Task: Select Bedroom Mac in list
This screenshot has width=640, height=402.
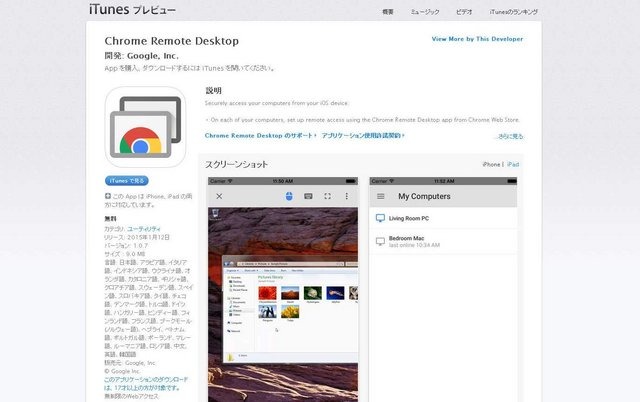Action: 443,241
